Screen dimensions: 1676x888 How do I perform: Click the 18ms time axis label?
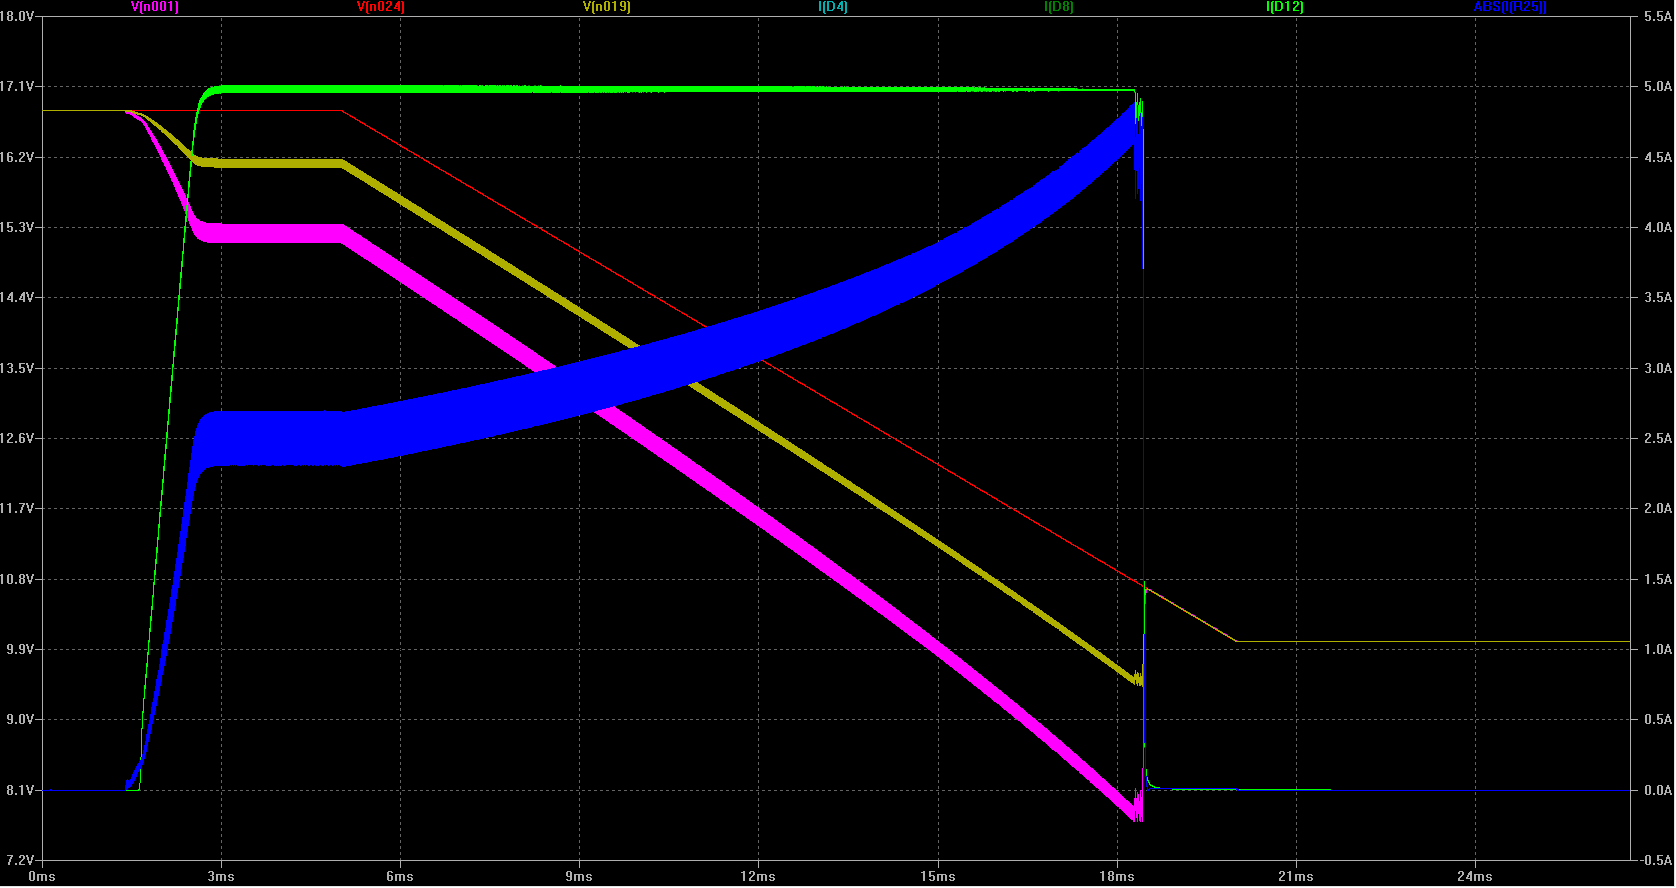(x=1117, y=877)
